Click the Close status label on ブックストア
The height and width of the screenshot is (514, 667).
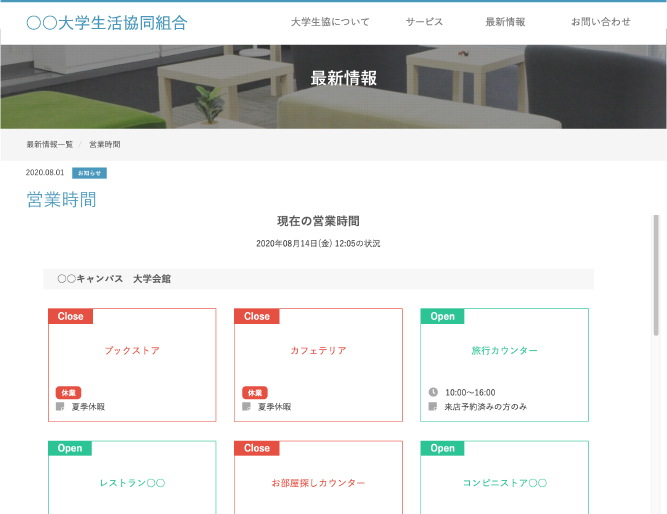[x=71, y=316]
